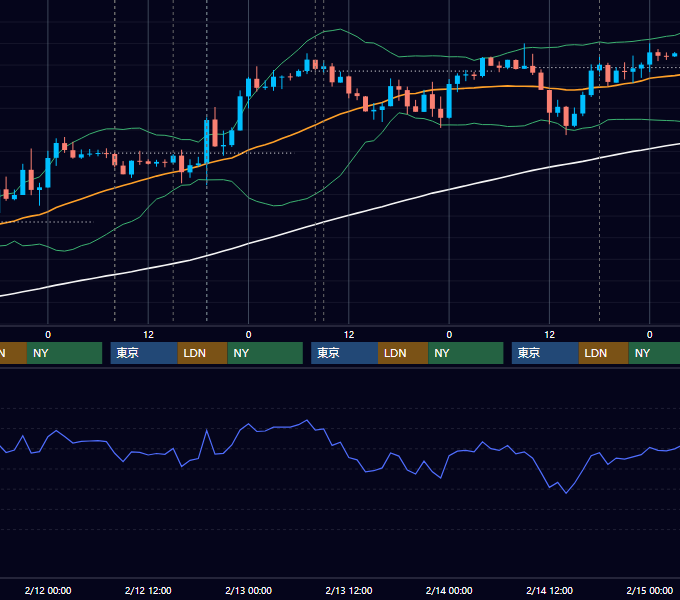Click the white long-term moving average line
This screenshot has width=680, height=600.
347,215
